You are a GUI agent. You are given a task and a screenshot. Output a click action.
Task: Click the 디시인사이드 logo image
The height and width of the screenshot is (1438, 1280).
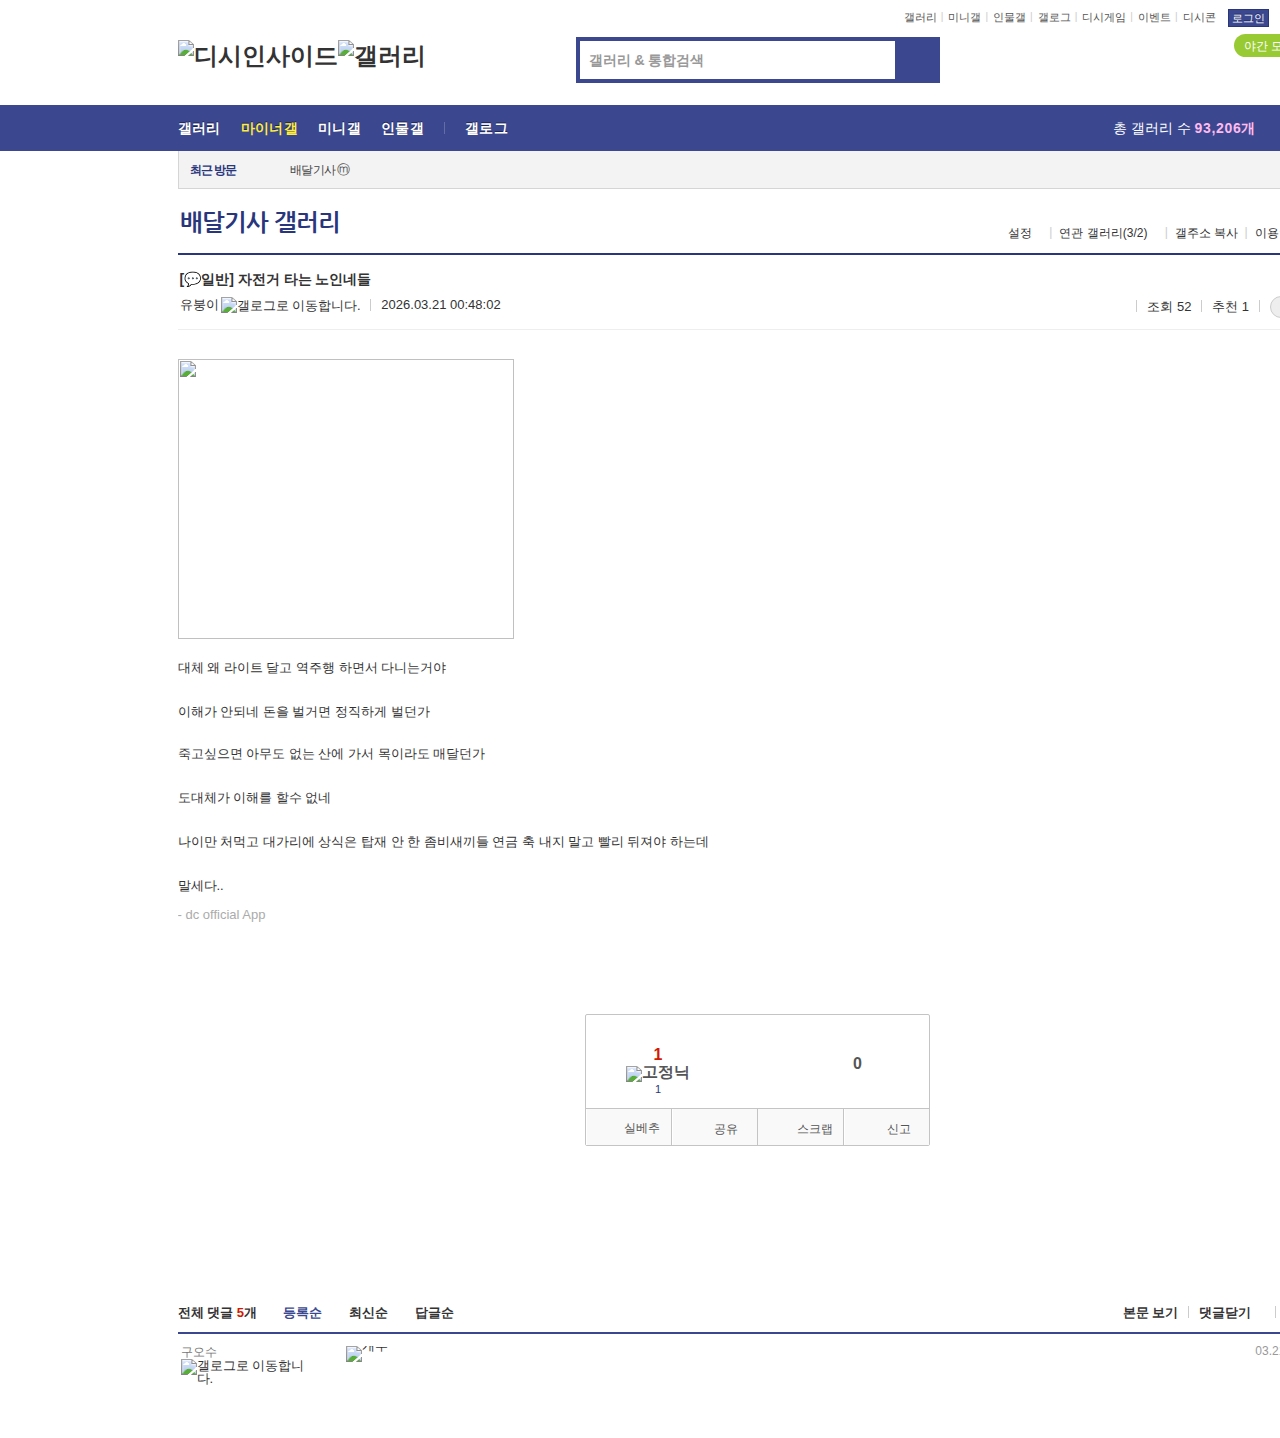[258, 56]
